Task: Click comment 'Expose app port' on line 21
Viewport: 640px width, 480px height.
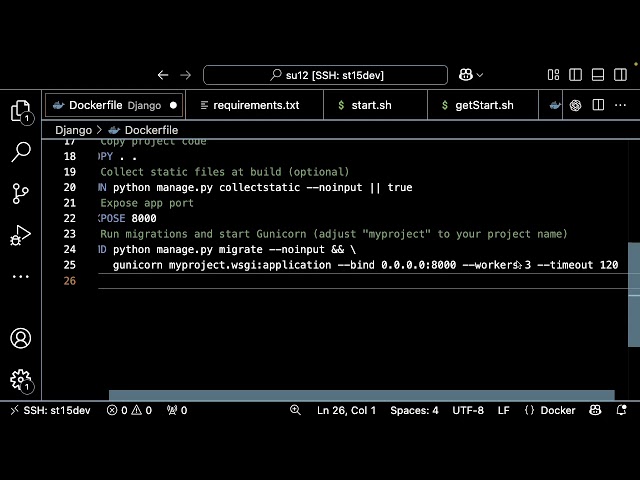Action: (147, 203)
